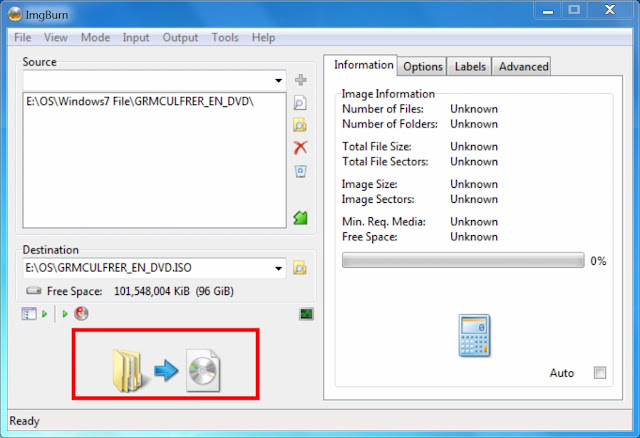
Task: Click the queue list icon below Free Space
Action: (29, 314)
